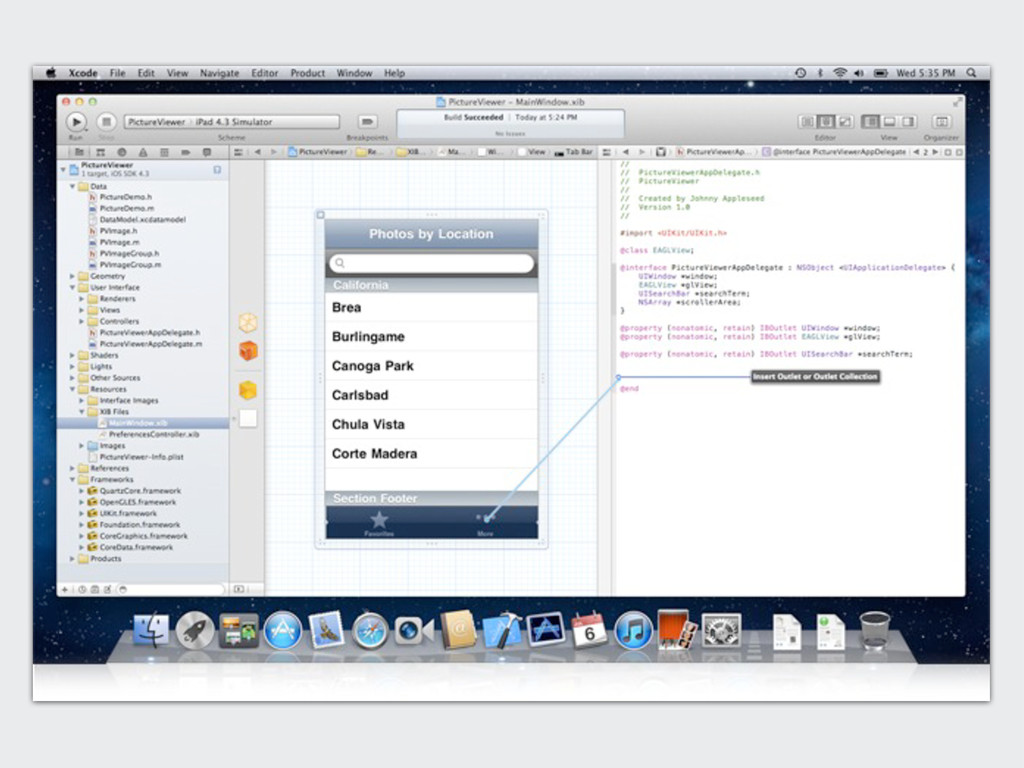Screen dimensions: 1024x768
Task: Open the Window menu
Action: (x=355, y=73)
